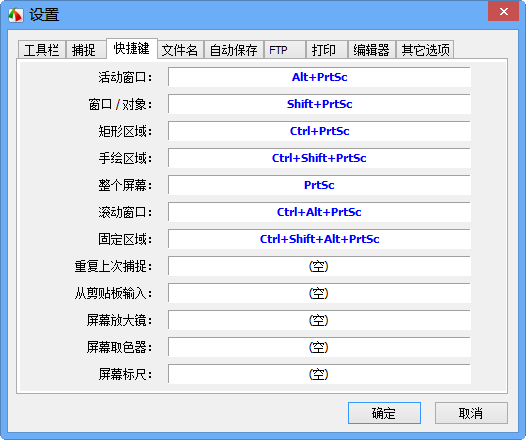Click the 滚动窗口 hotkey field
The image size is (526, 440).
(319, 212)
